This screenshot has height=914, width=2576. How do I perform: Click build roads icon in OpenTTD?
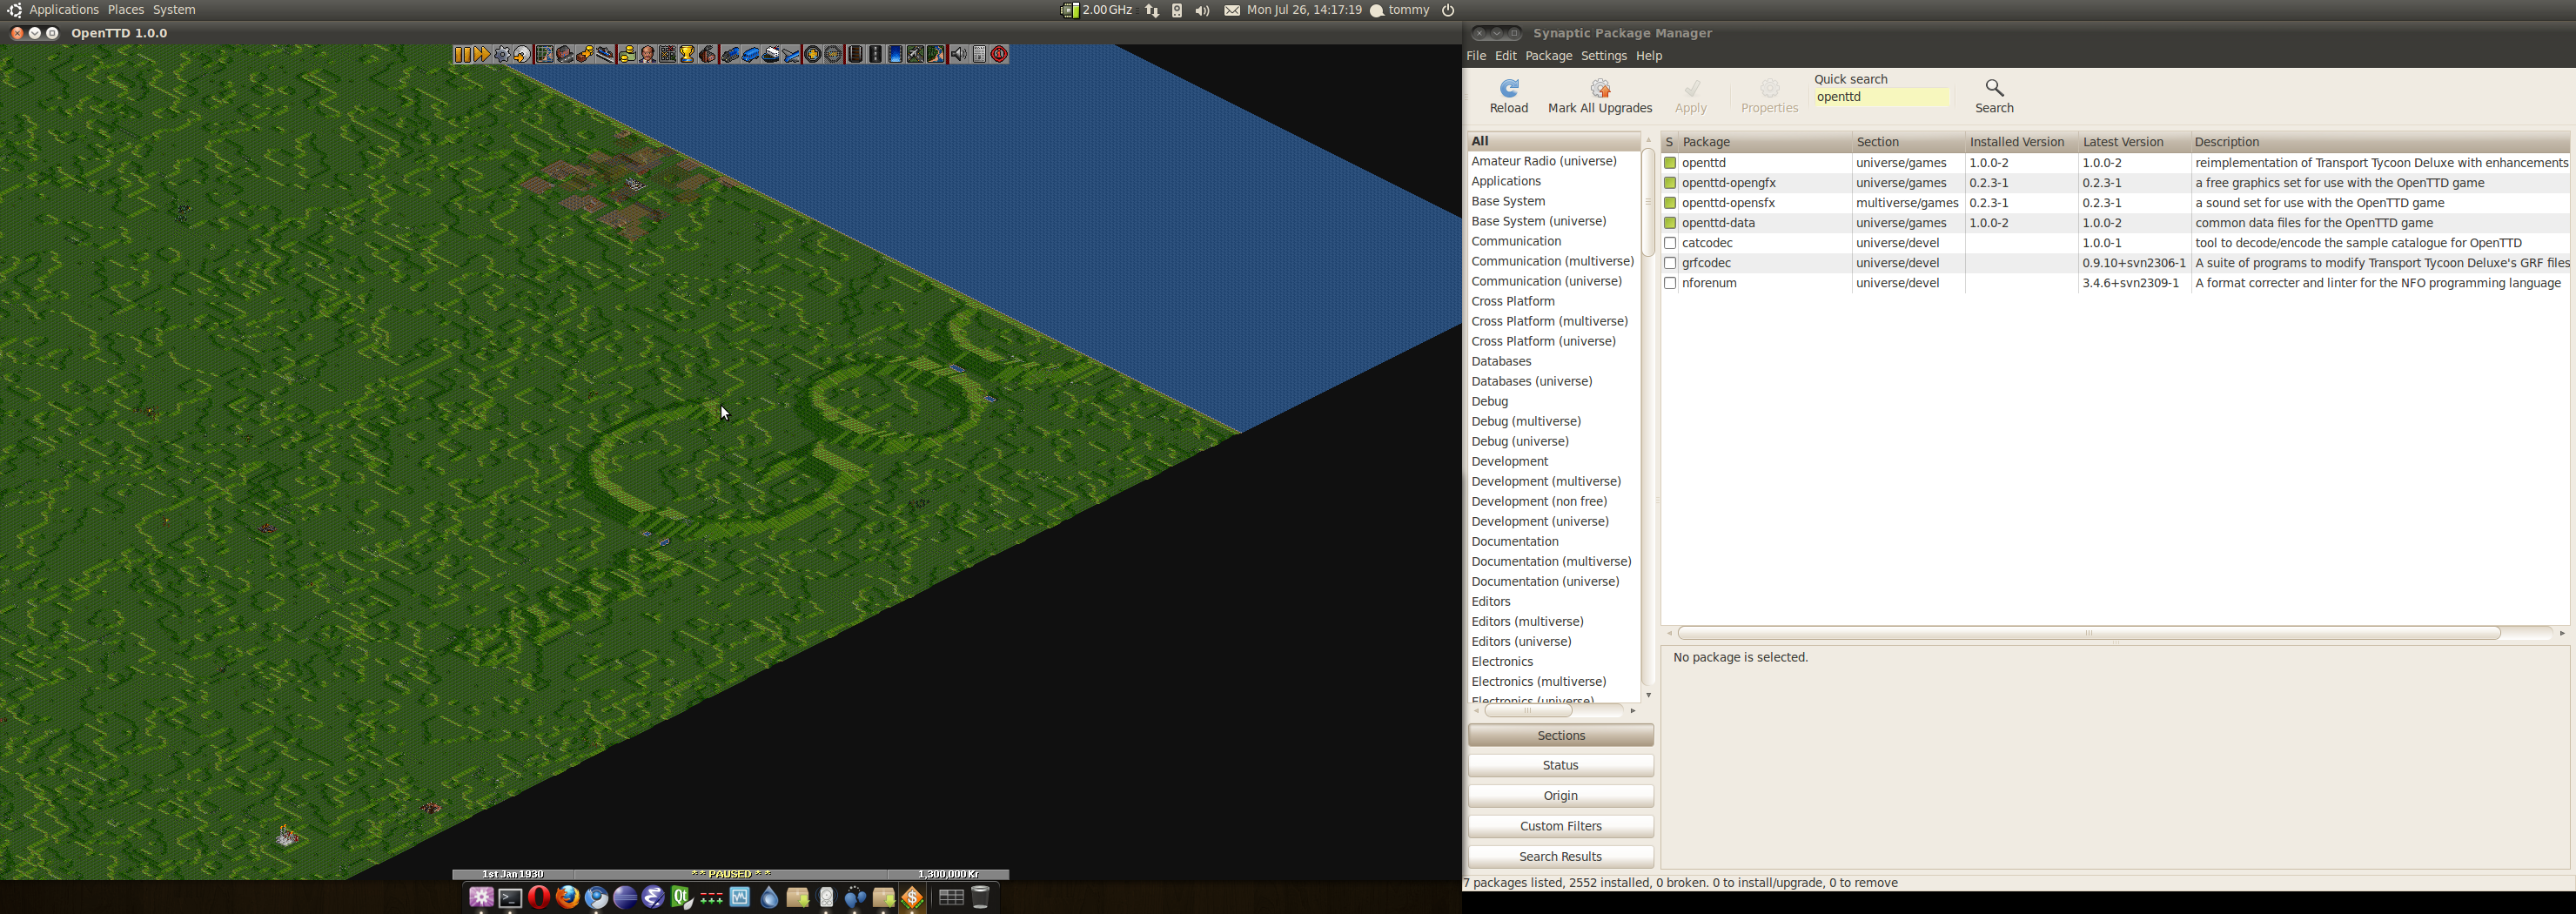coord(876,54)
